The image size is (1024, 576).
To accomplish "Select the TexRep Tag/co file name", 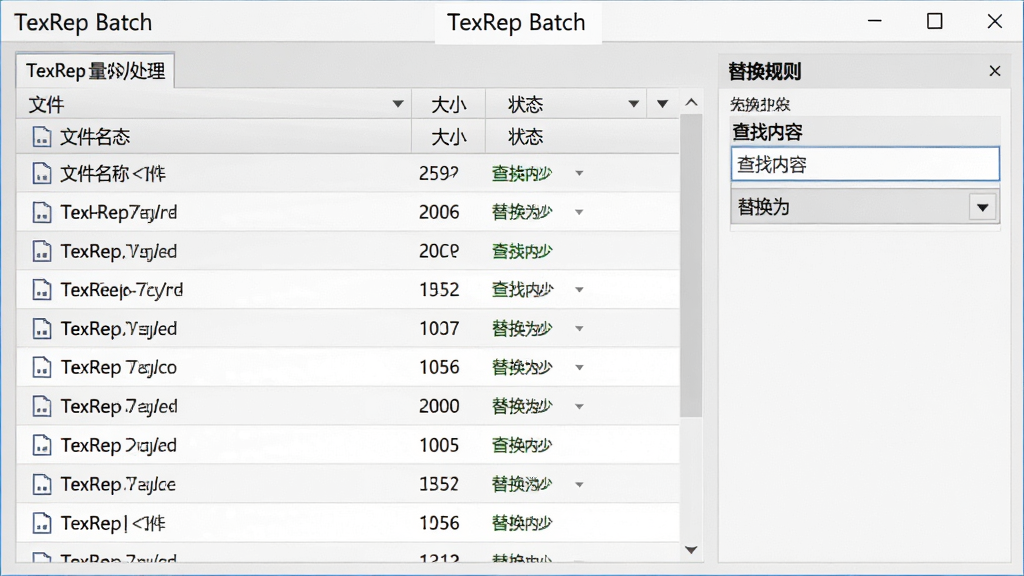I will pos(119,368).
